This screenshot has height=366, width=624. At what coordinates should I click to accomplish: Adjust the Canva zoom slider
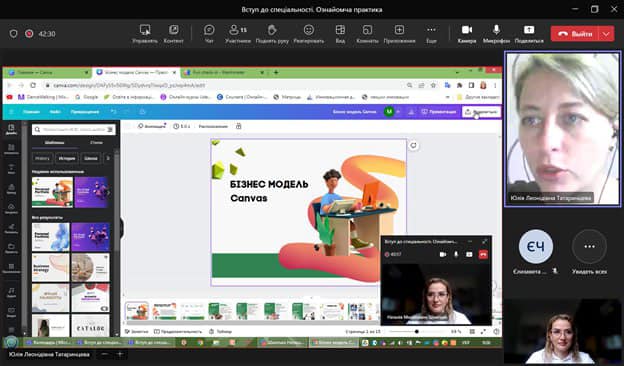[x=417, y=331]
